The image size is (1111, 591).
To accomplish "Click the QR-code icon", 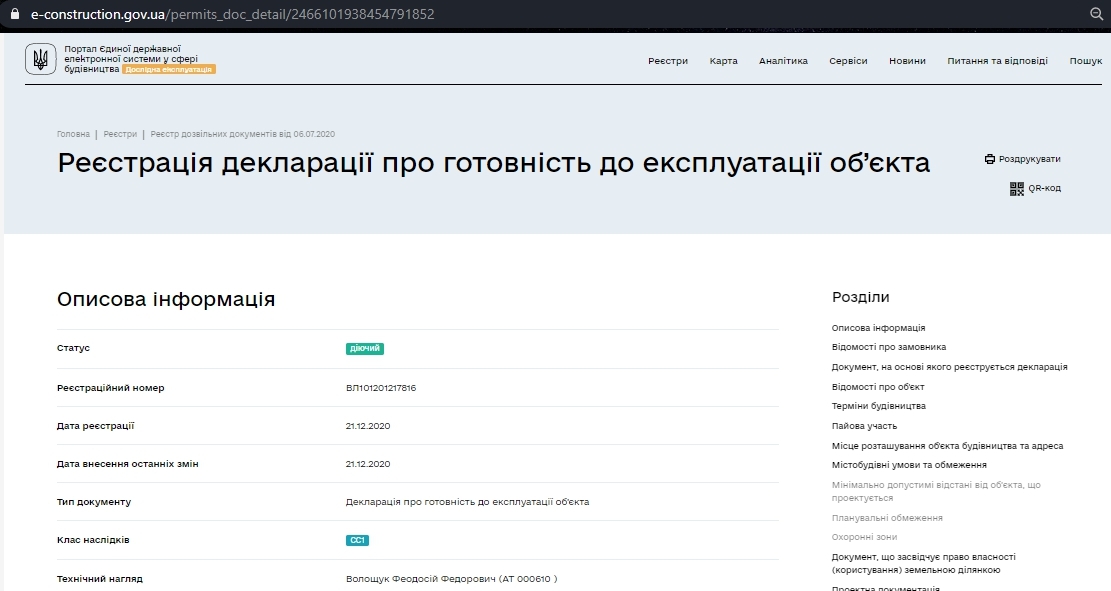I will tap(1017, 188).
